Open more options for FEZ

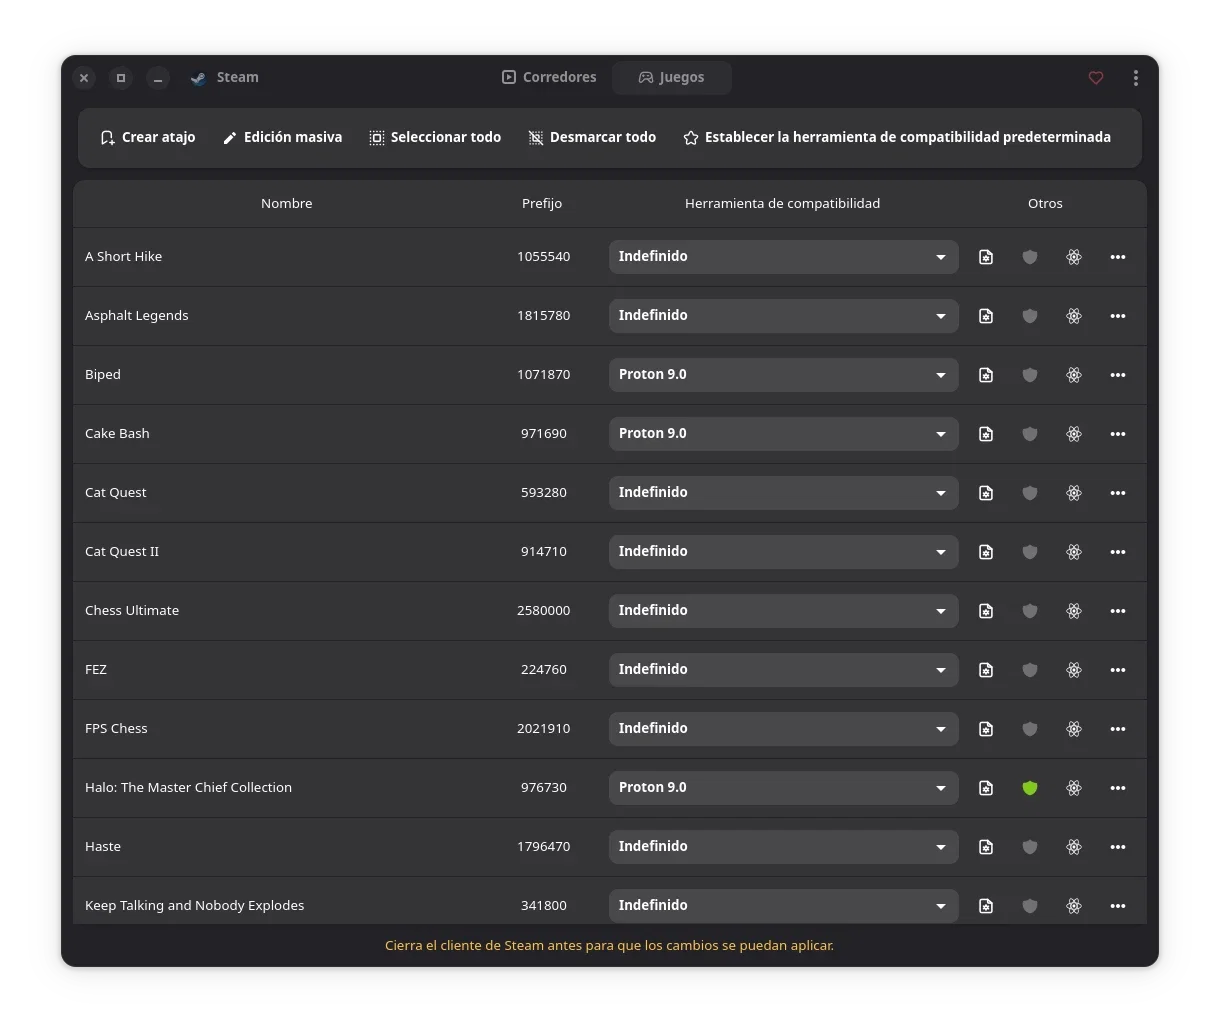point(1118,670)
